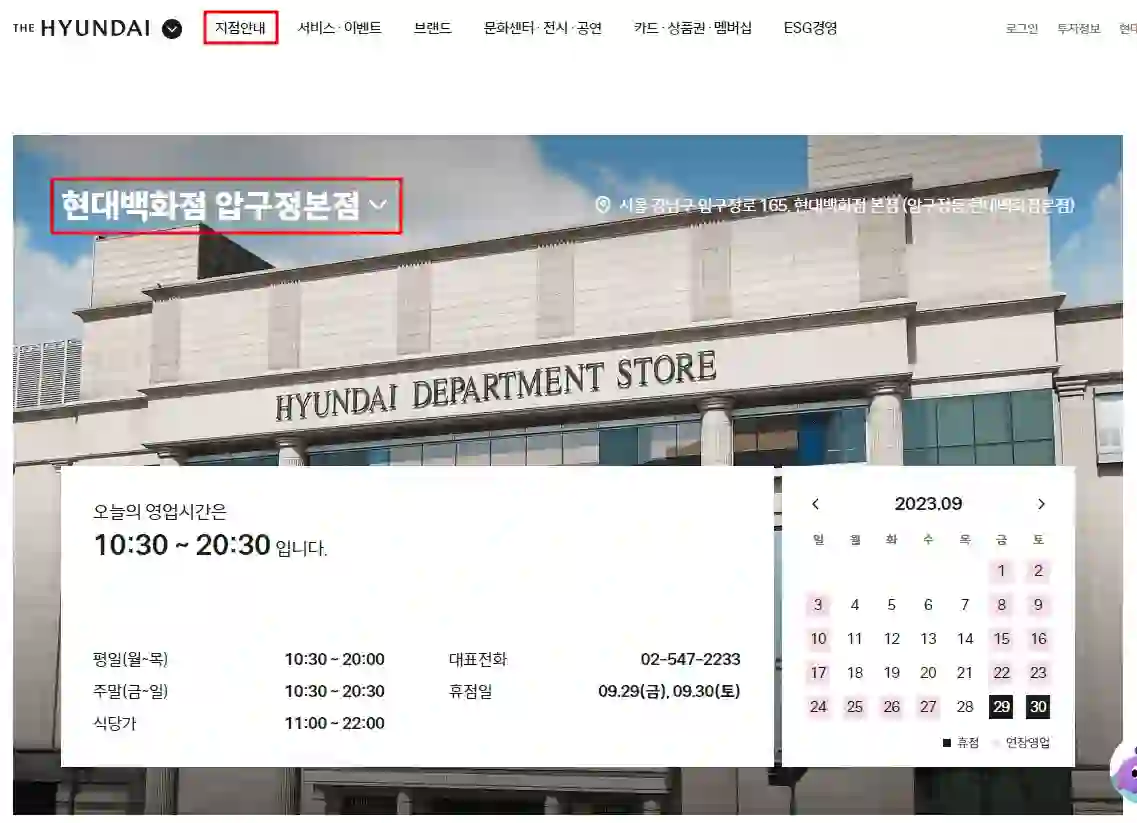Expand the 현대백화점 압구정본점 branch selector
The width and height of the screenshot is (1137, 823).
click(226, 205)
